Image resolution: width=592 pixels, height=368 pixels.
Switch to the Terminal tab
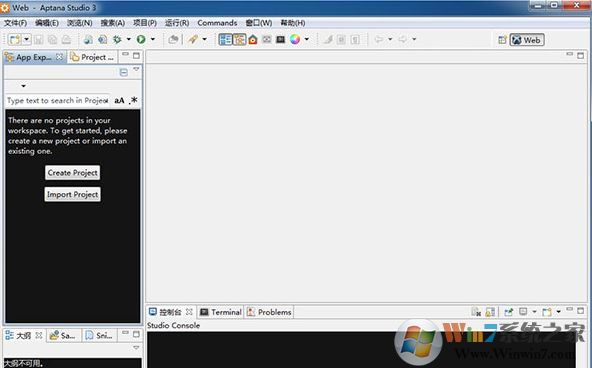click(221, 312)
